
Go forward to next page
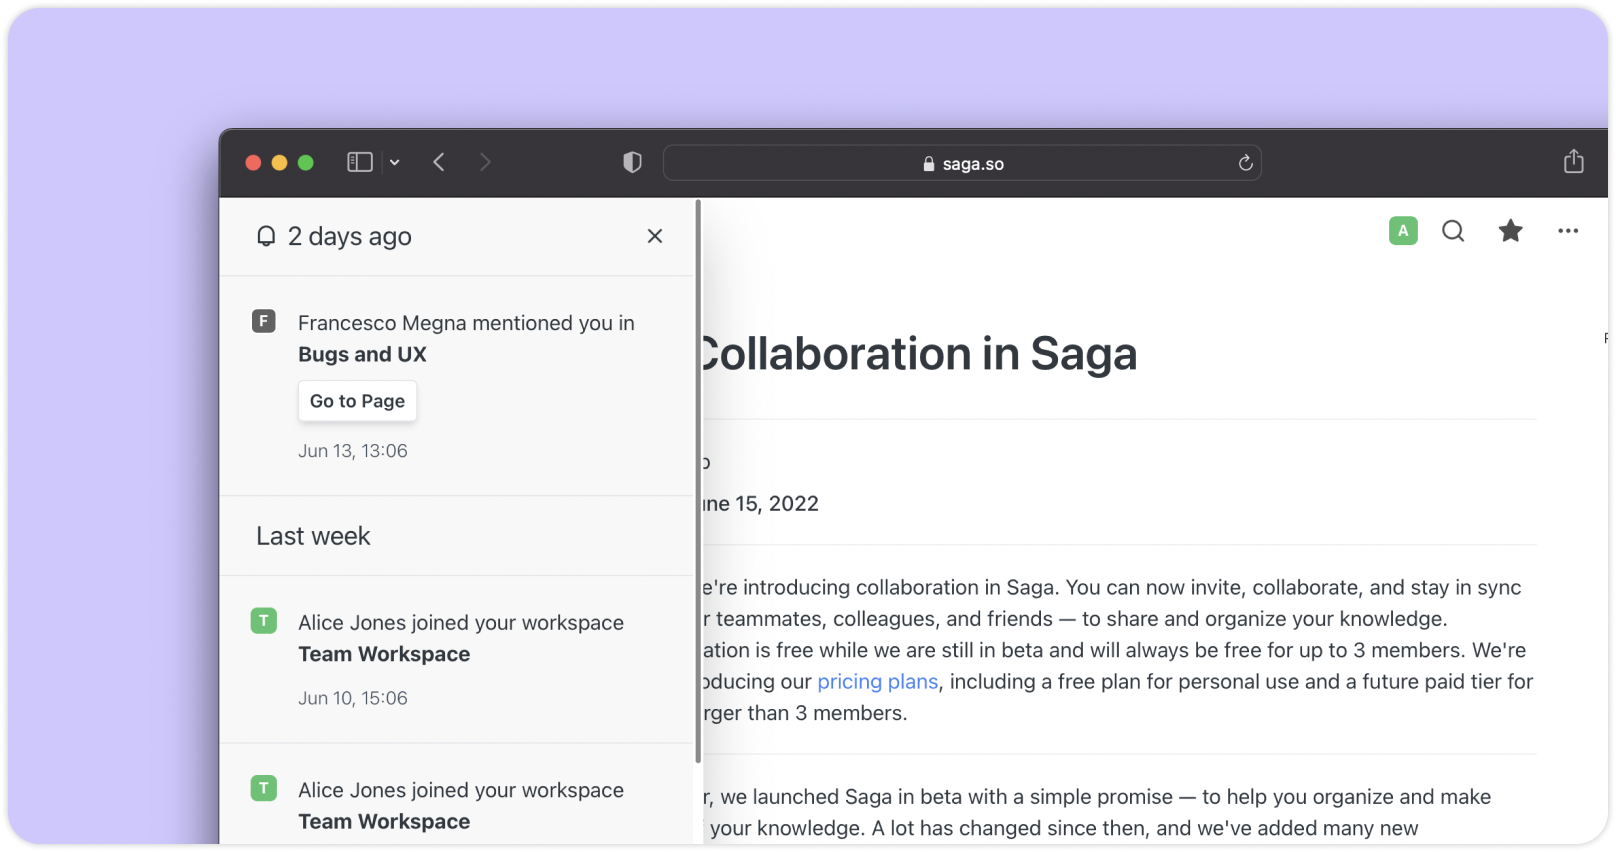485,162
